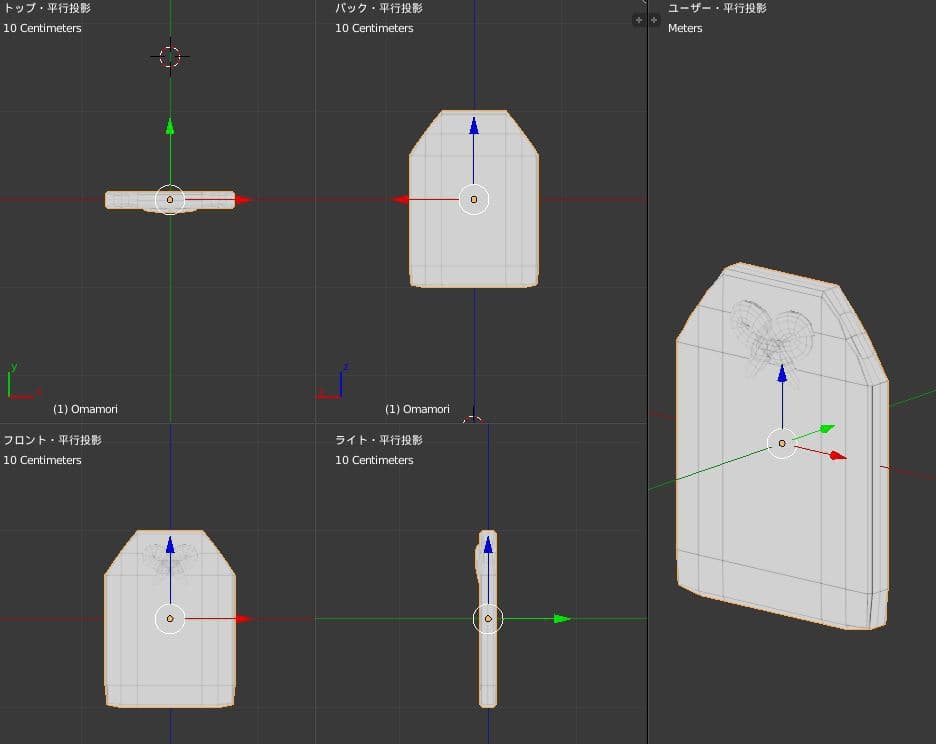This screenshot has height=744, width=936.
Task: Pick the red X arrow in Back view
Action: click(402, 200)
